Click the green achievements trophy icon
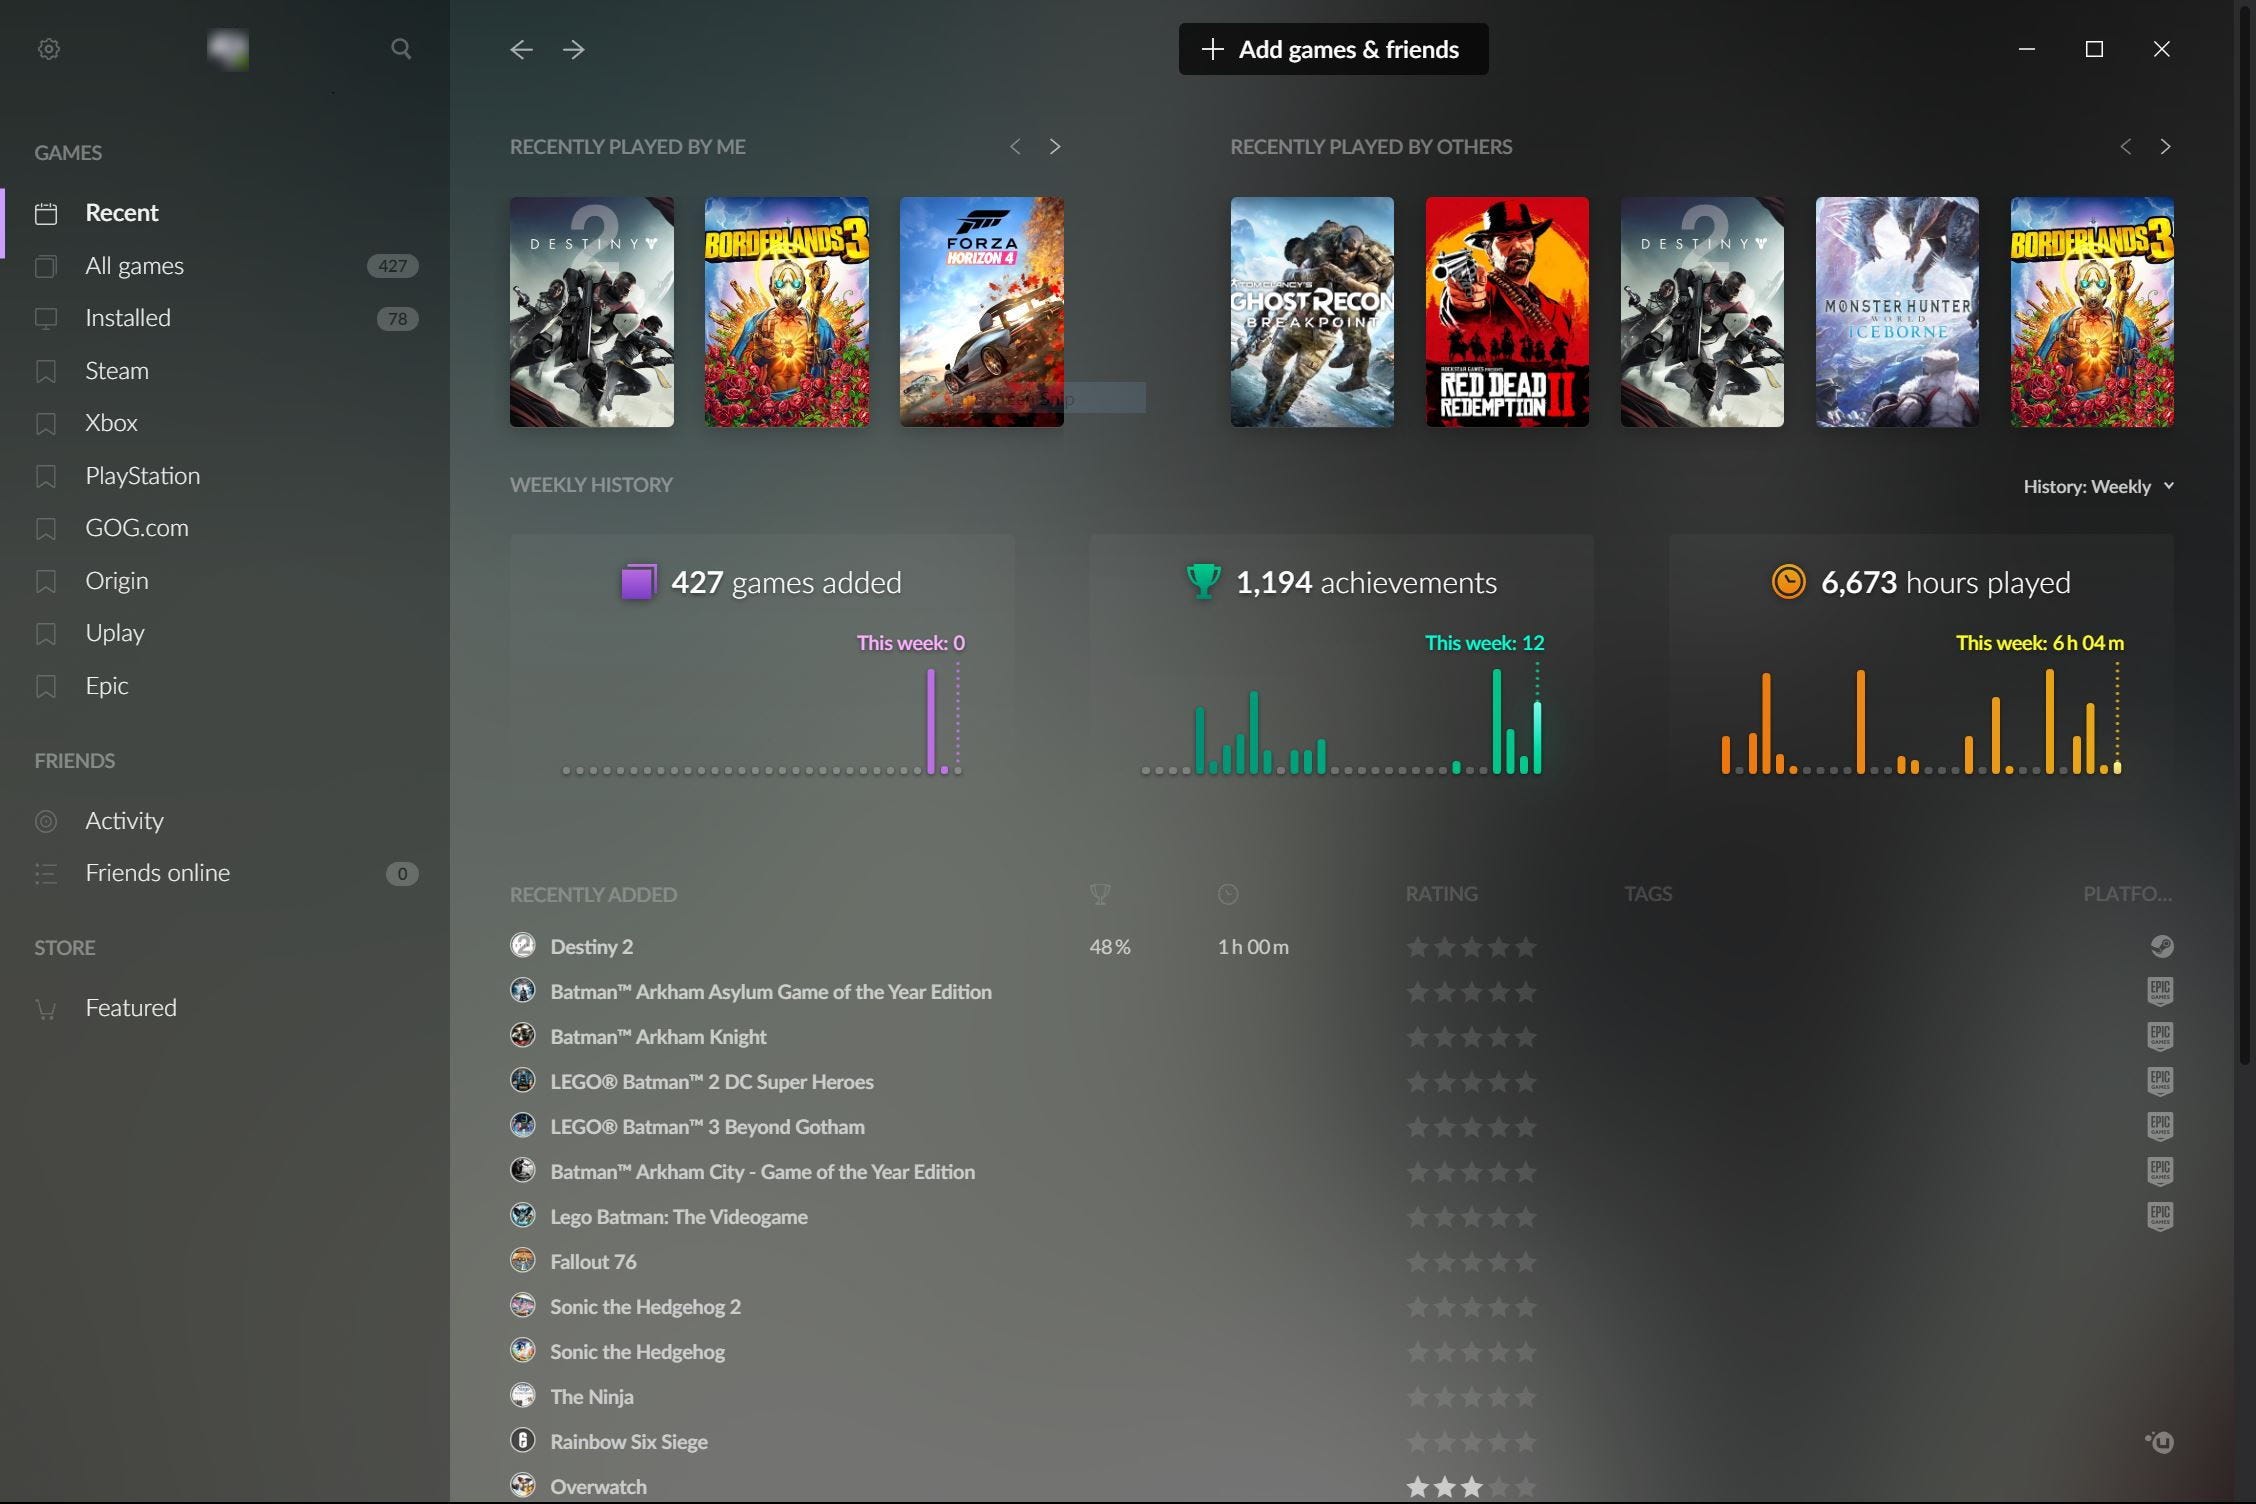Viewport: 2256px width, 1504px height. (x=1203, y=581)
